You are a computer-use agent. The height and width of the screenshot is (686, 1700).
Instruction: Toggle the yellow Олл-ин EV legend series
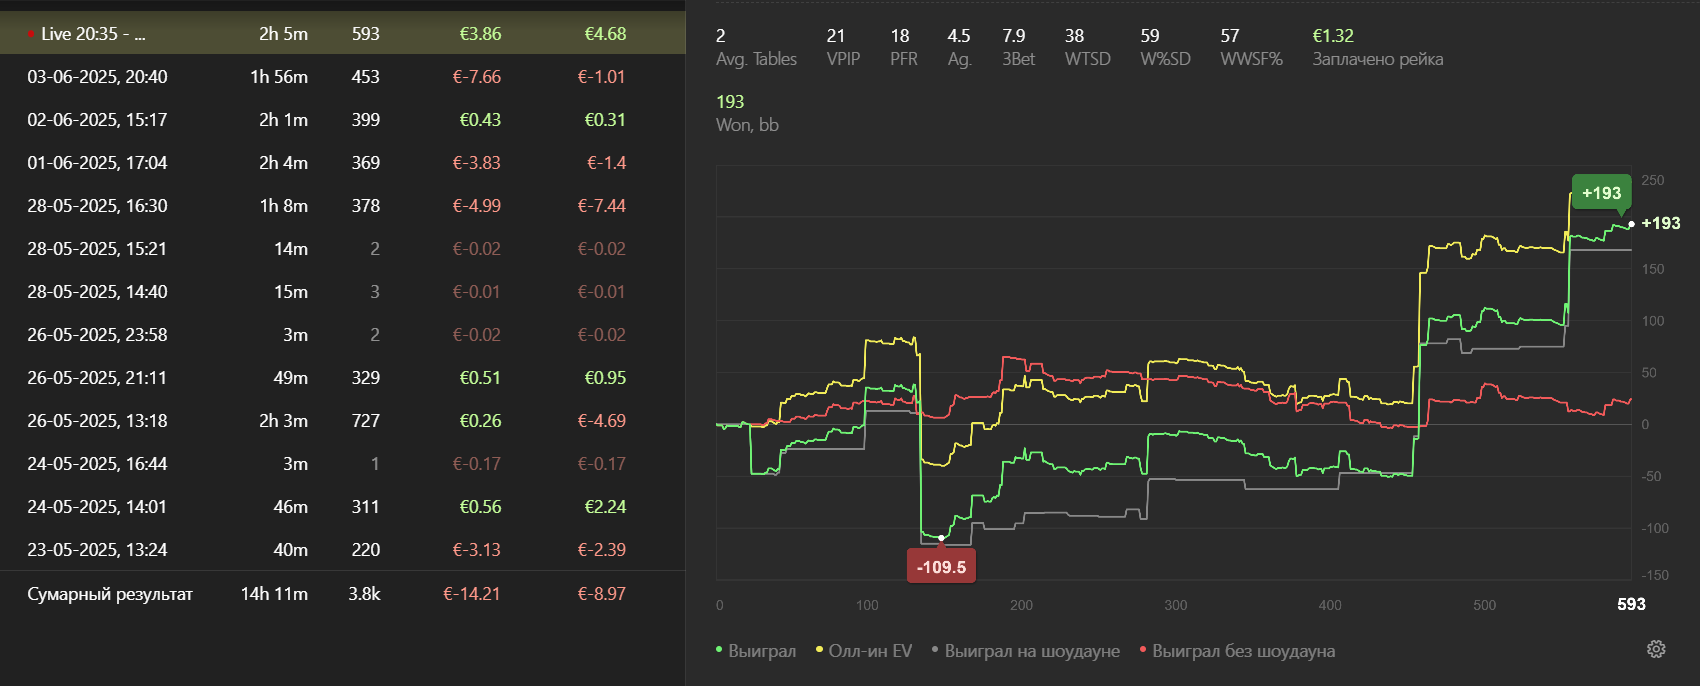(864, 651)
